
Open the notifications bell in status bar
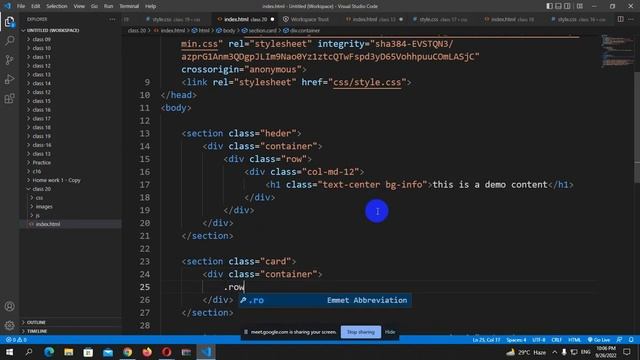coord(631,340)
